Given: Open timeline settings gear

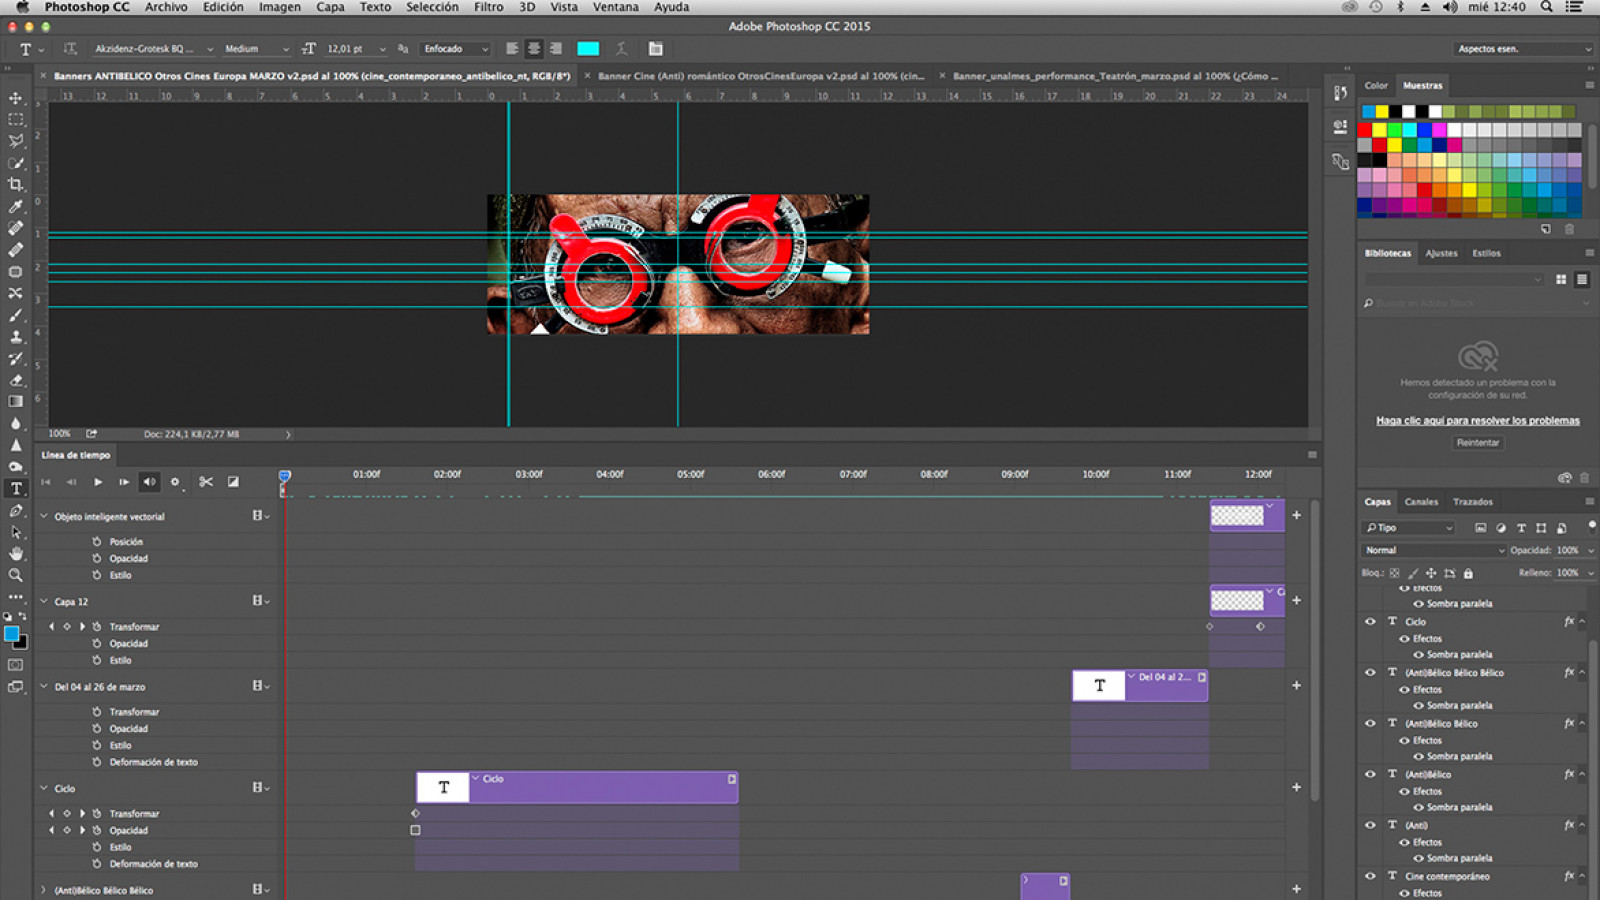Looking at the screenshot, I should click(175, 482).
